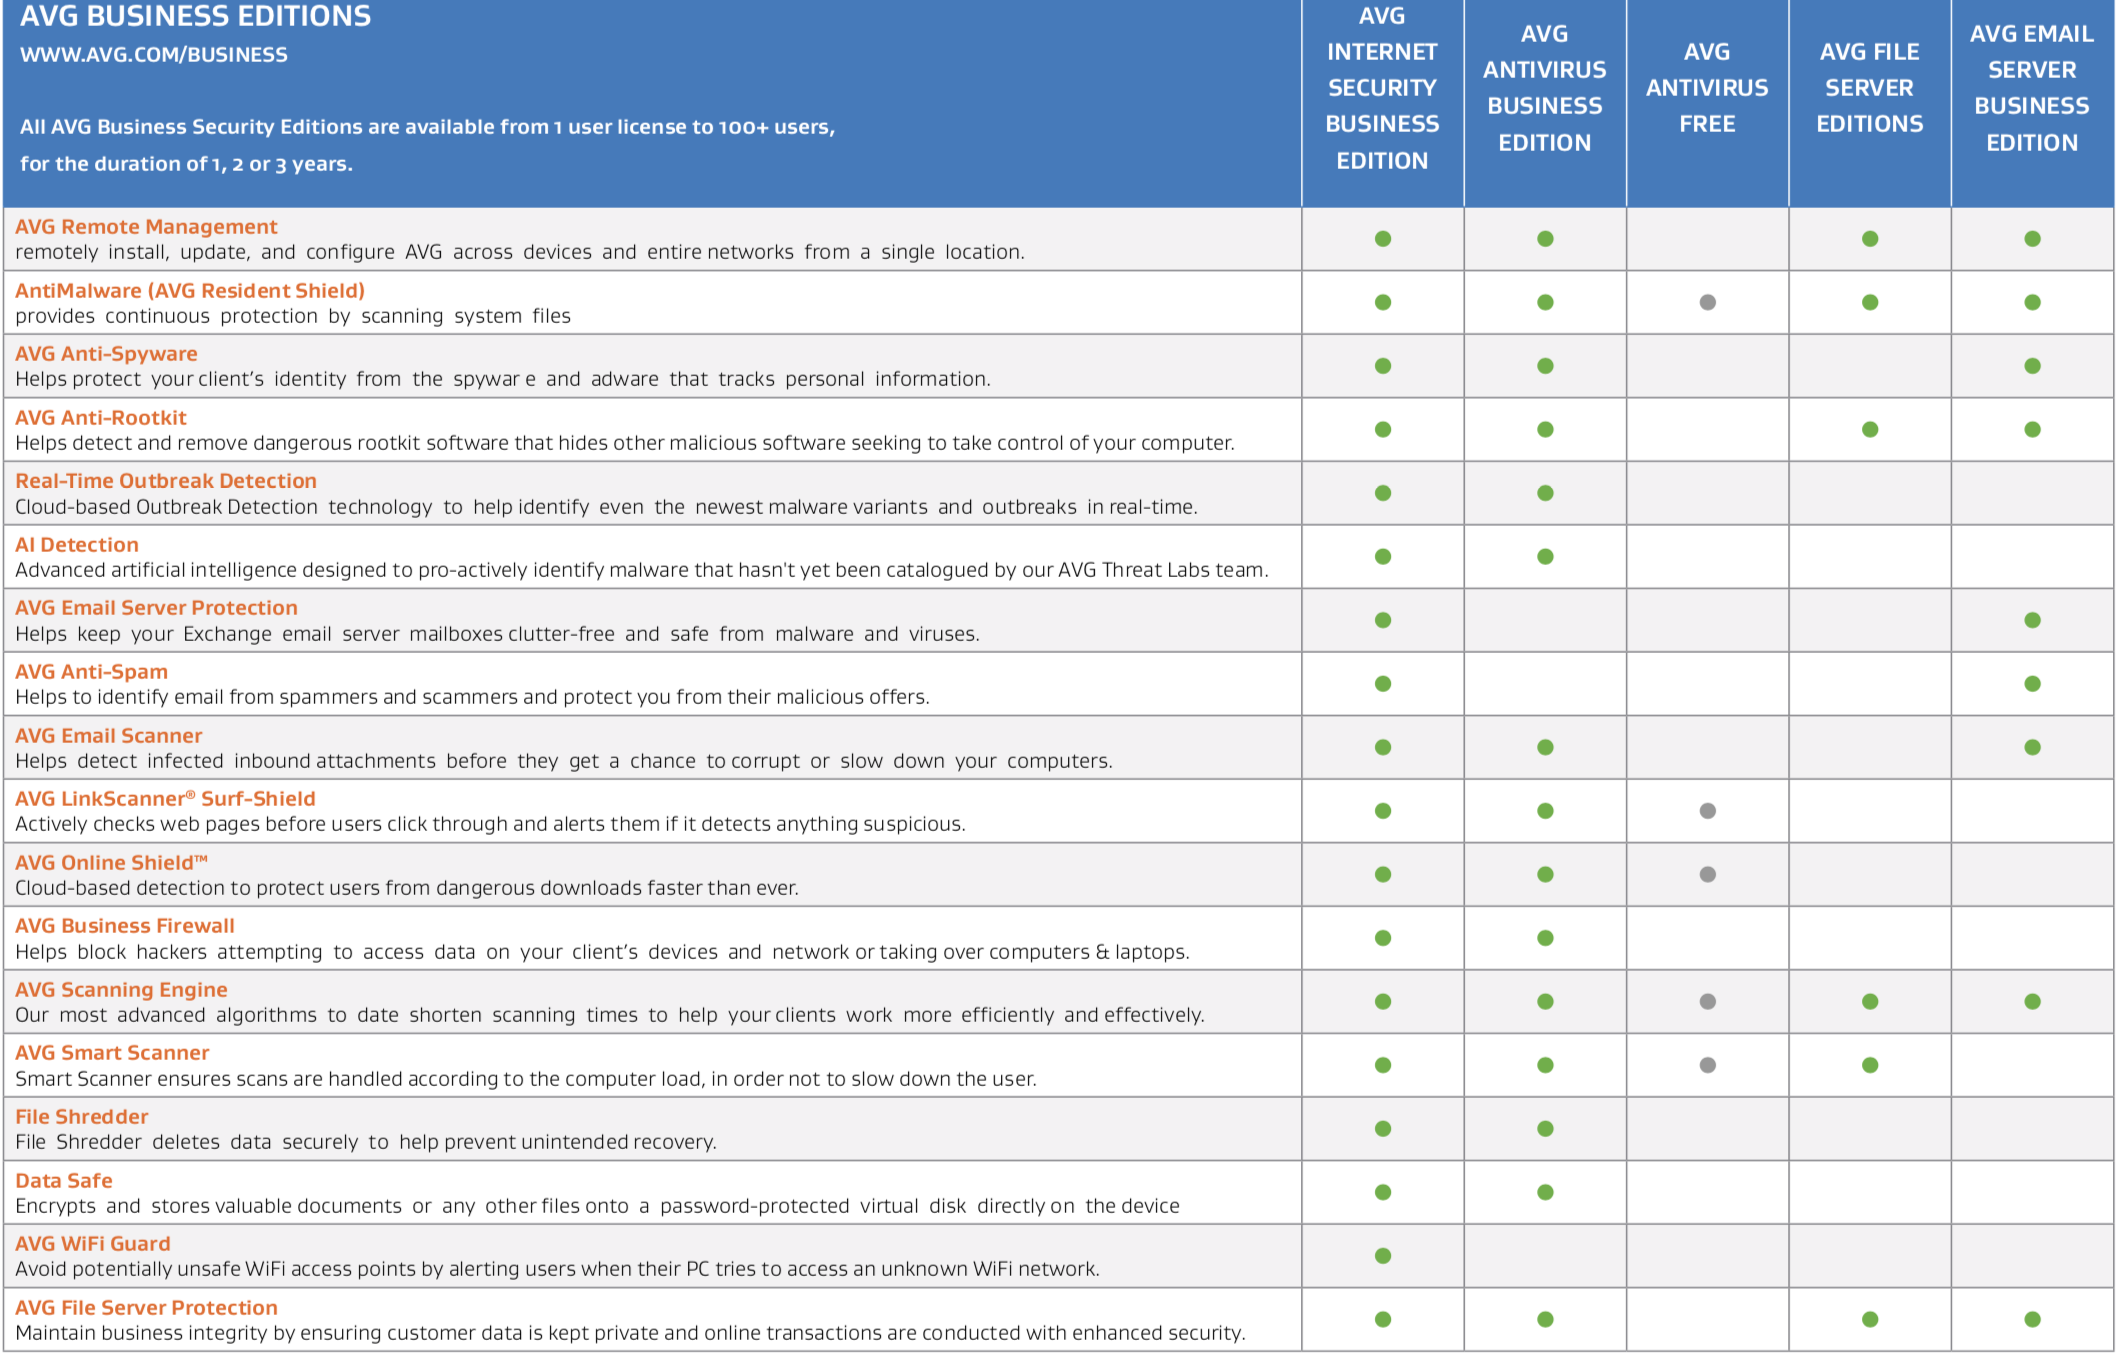The width and height of the screenshot is (2117, 1356).
Task: Click the AVG WiFi Guard heading
Action: [x=93, y=1244]
